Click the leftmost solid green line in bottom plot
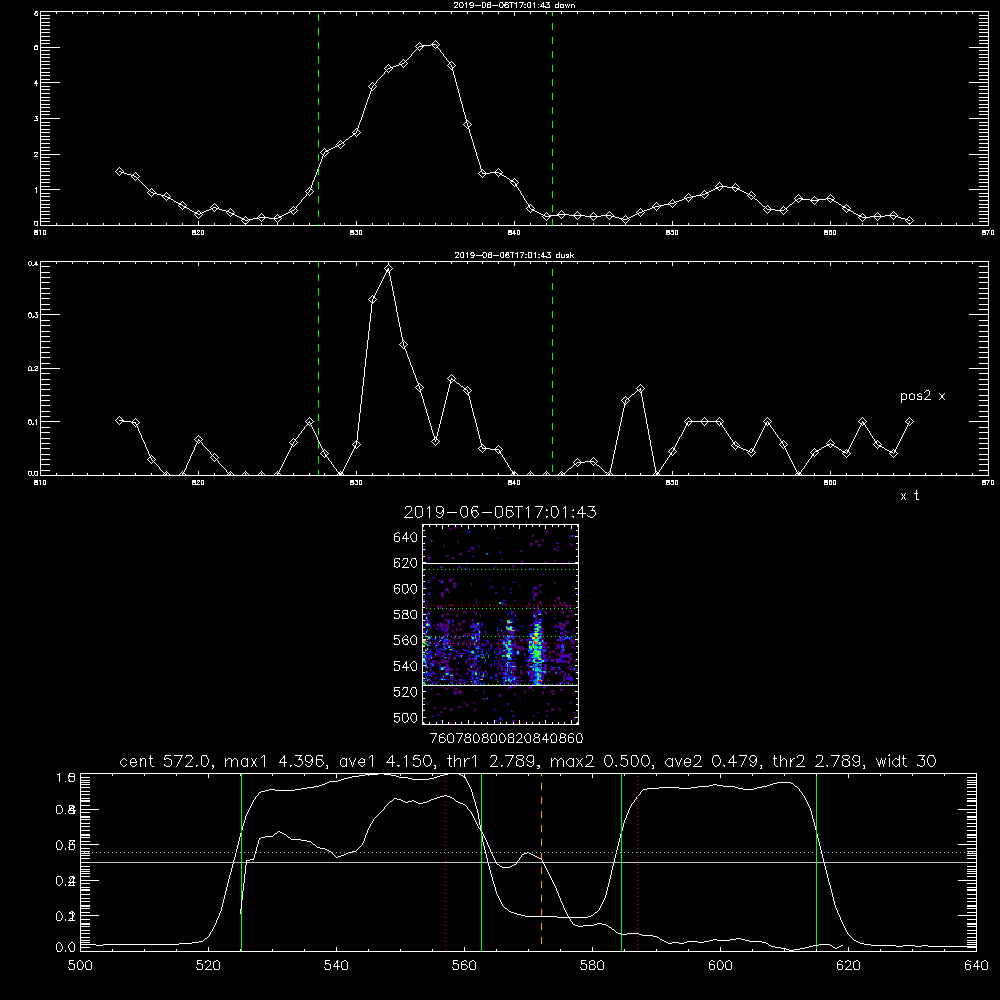The height and width of the screenshot is (1000, 1000). click(241, 862)
